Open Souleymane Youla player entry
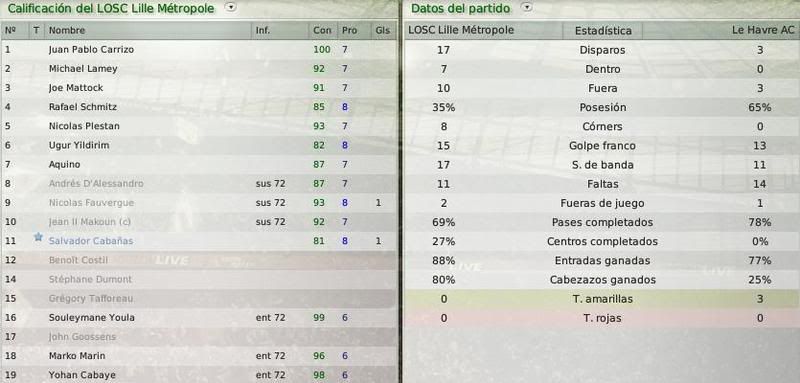The image size is (800, 383). pyautogui.click(x=92, y=317)
